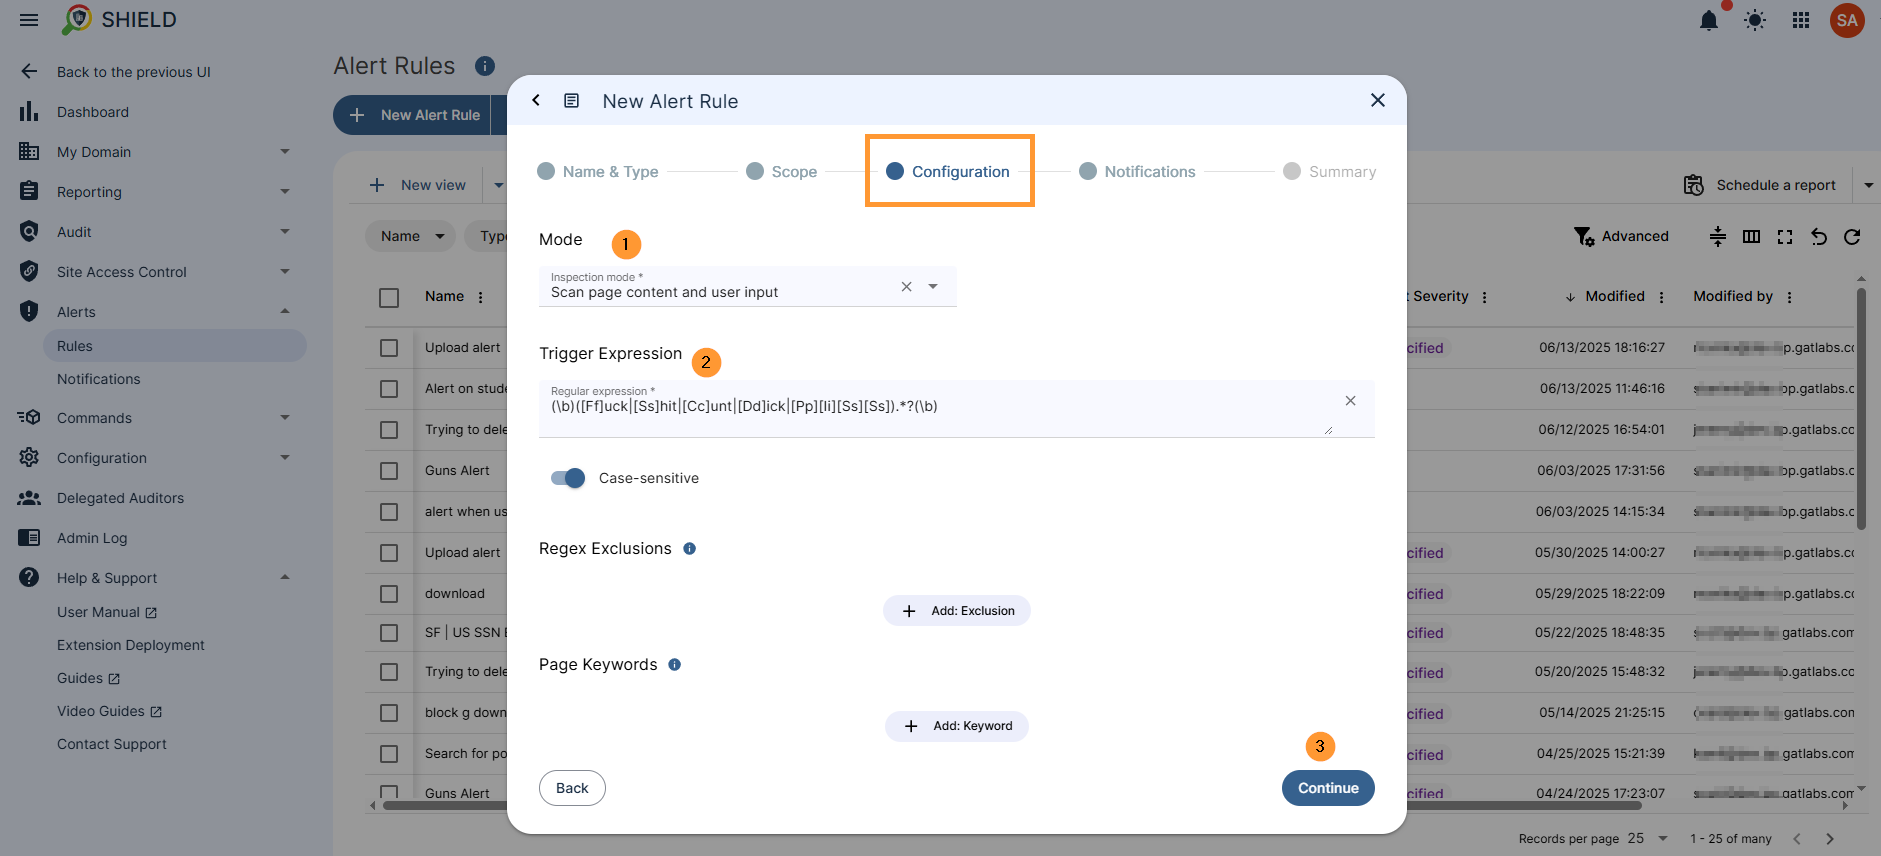Click the Advanced filter icon
Screen dimensions: 1881x856
1584,236
